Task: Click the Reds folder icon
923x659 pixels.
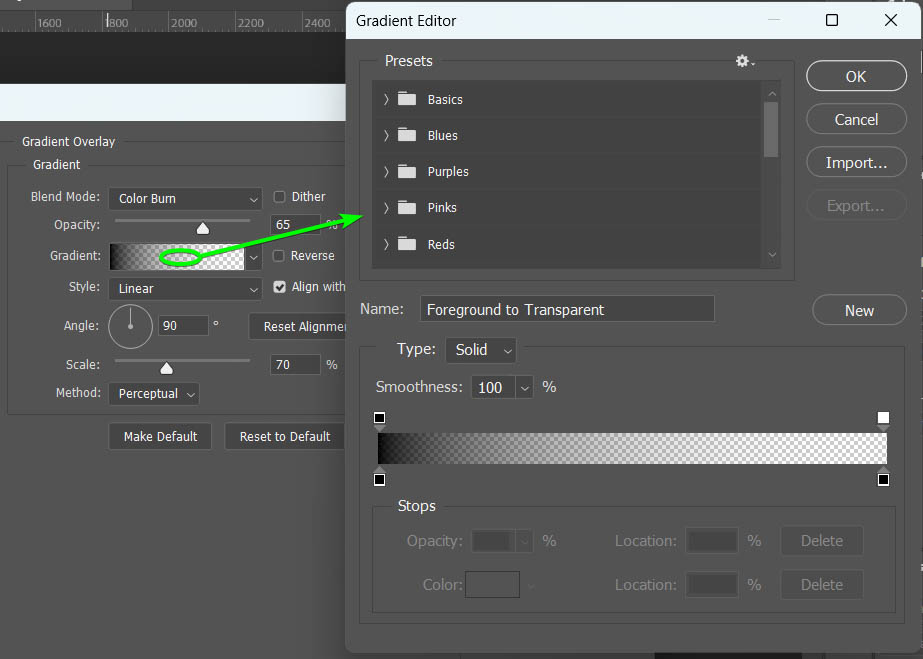Action: pos(407,244)
